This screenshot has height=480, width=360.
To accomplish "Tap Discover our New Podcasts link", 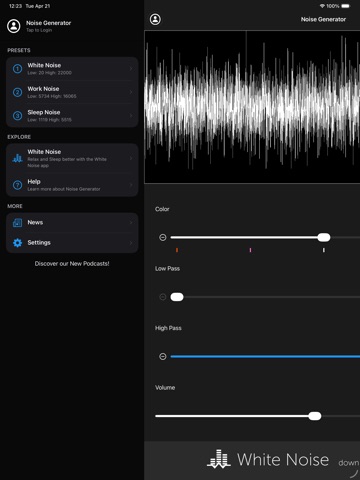I will pyautogui.click(x=72, y=264).
